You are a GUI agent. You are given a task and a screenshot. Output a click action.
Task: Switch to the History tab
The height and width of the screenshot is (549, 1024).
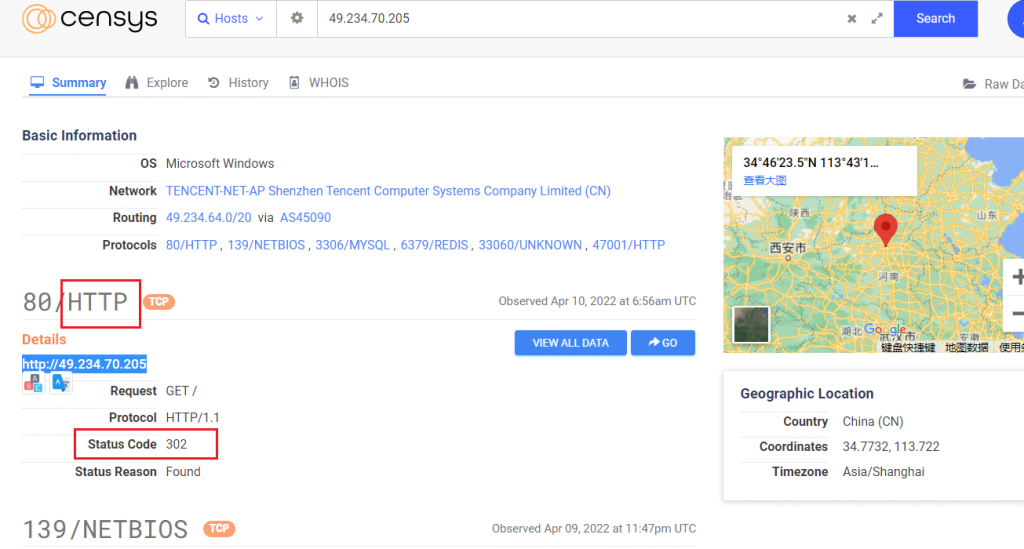pos(238,83)
